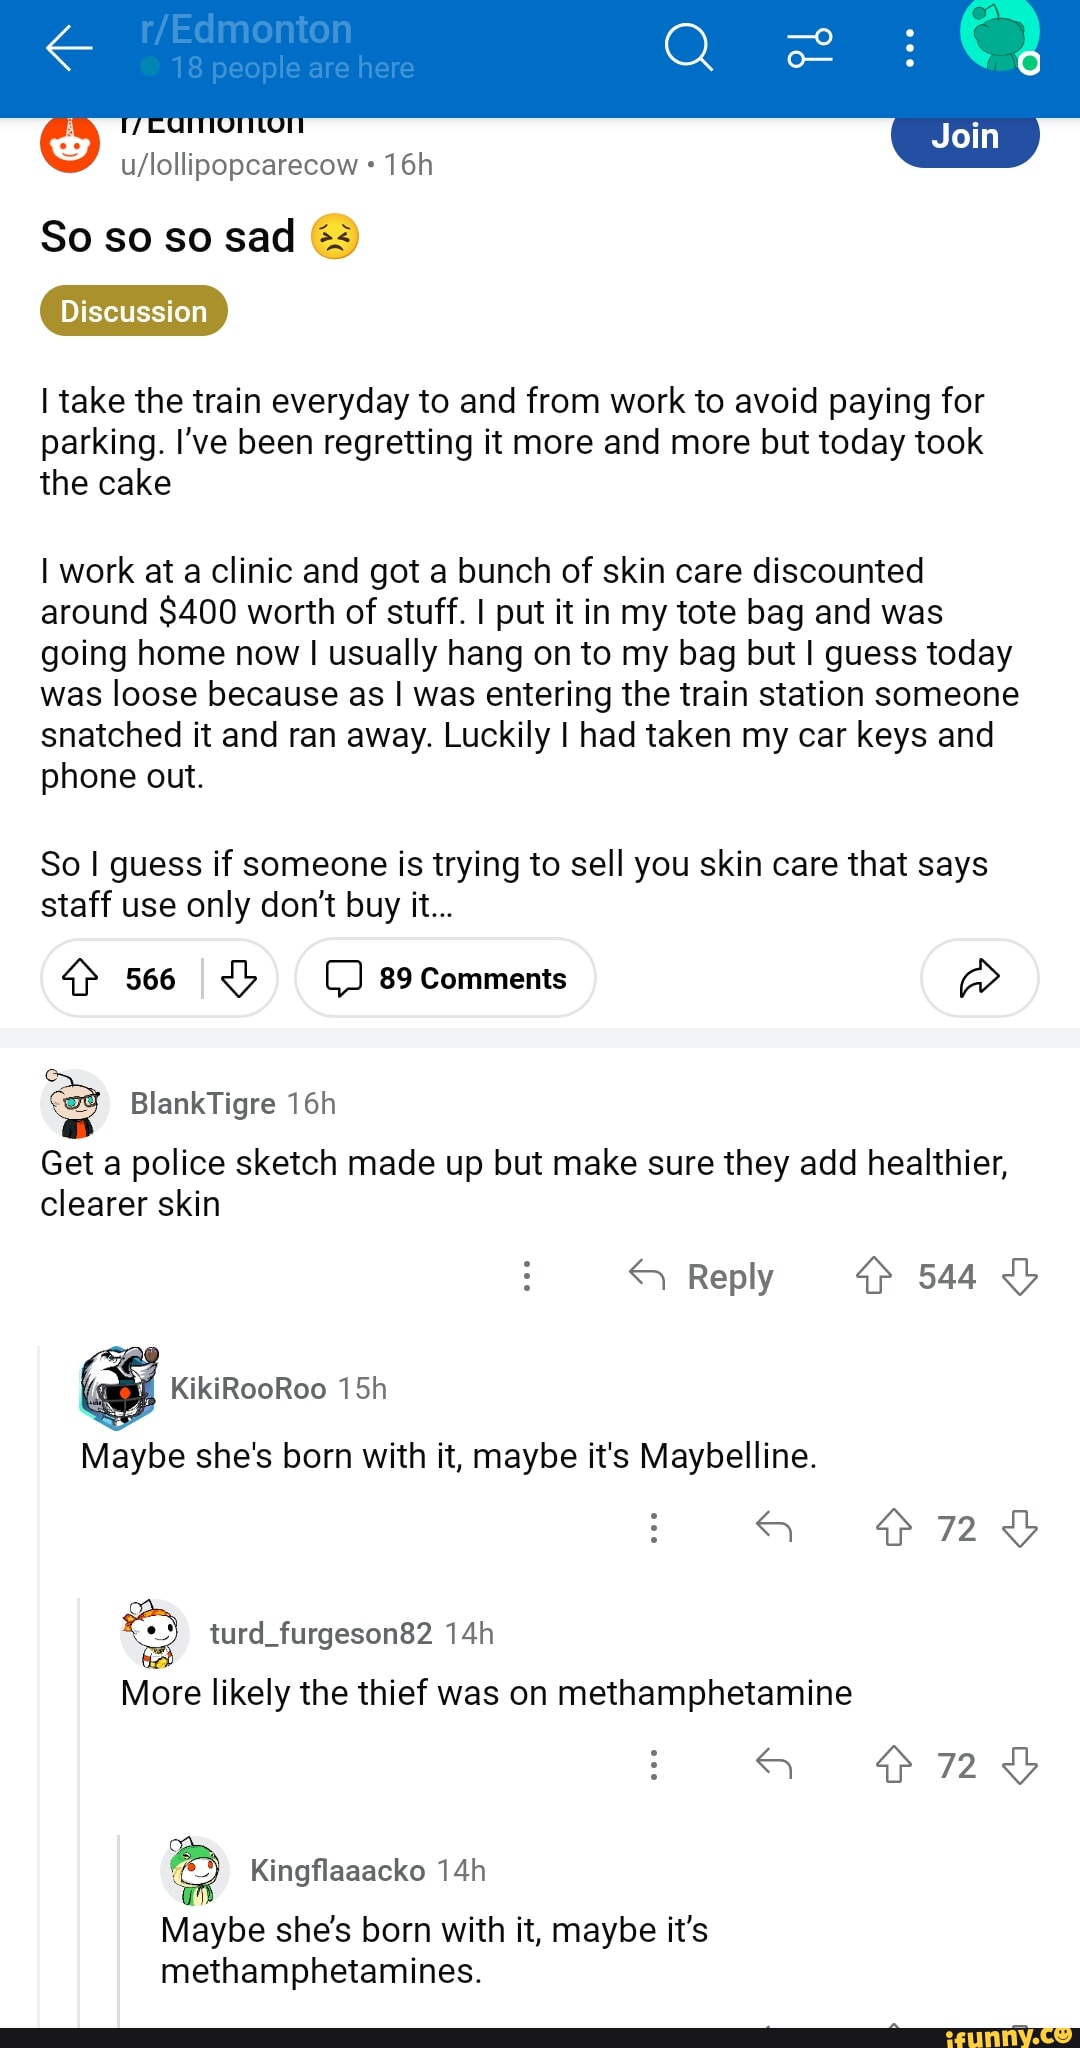The image size is (1080, 2048).
Task: Join the r/Edmonton community
Action: (x=964, y=137)
